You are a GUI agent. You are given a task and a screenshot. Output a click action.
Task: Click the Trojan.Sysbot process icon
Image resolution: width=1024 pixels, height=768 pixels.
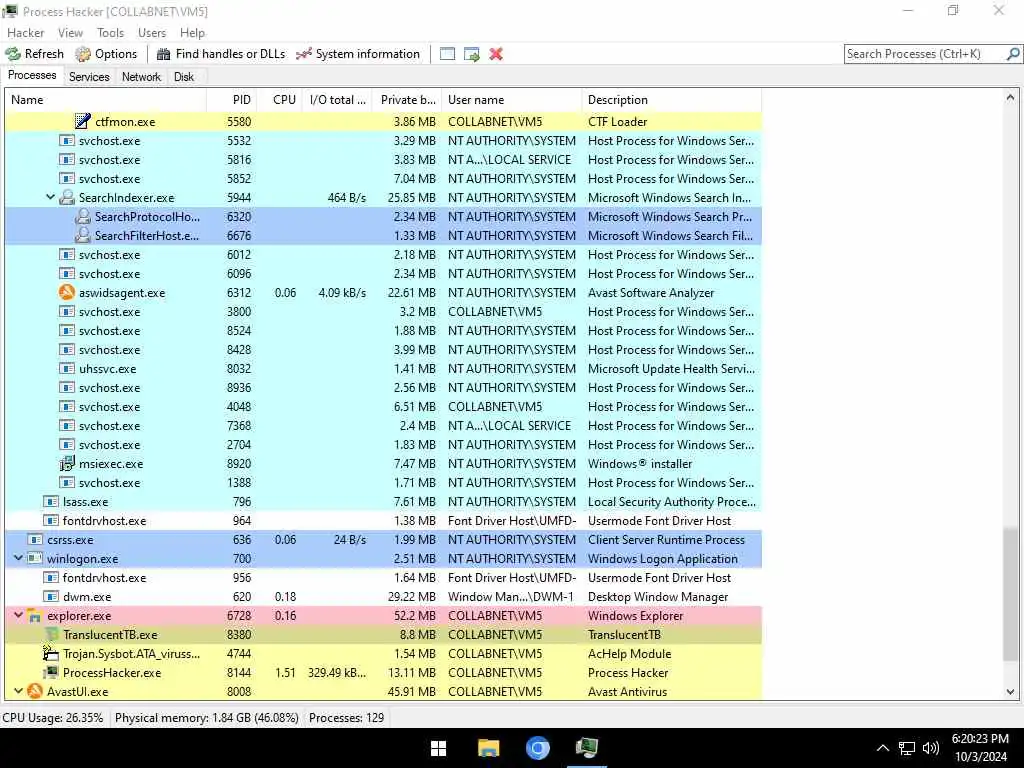tap(51, 654)
